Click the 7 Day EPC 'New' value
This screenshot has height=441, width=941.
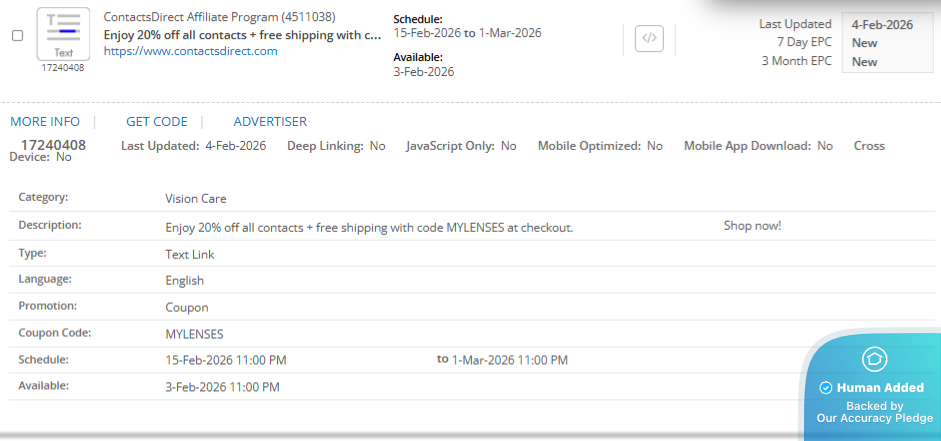click(864, 43)
